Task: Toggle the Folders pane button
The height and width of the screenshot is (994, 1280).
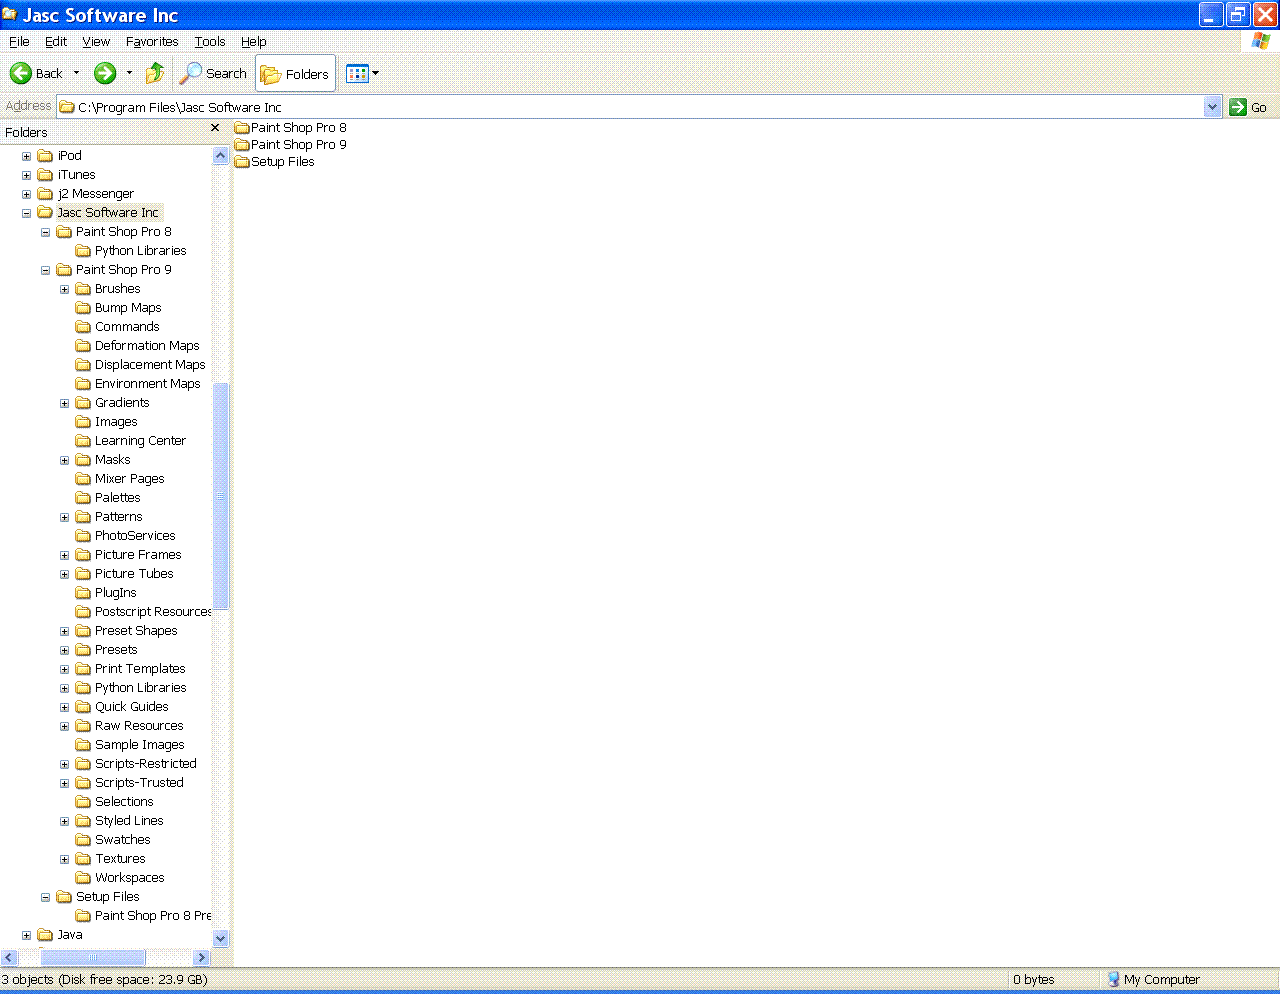Action: [x=295, y=74]
